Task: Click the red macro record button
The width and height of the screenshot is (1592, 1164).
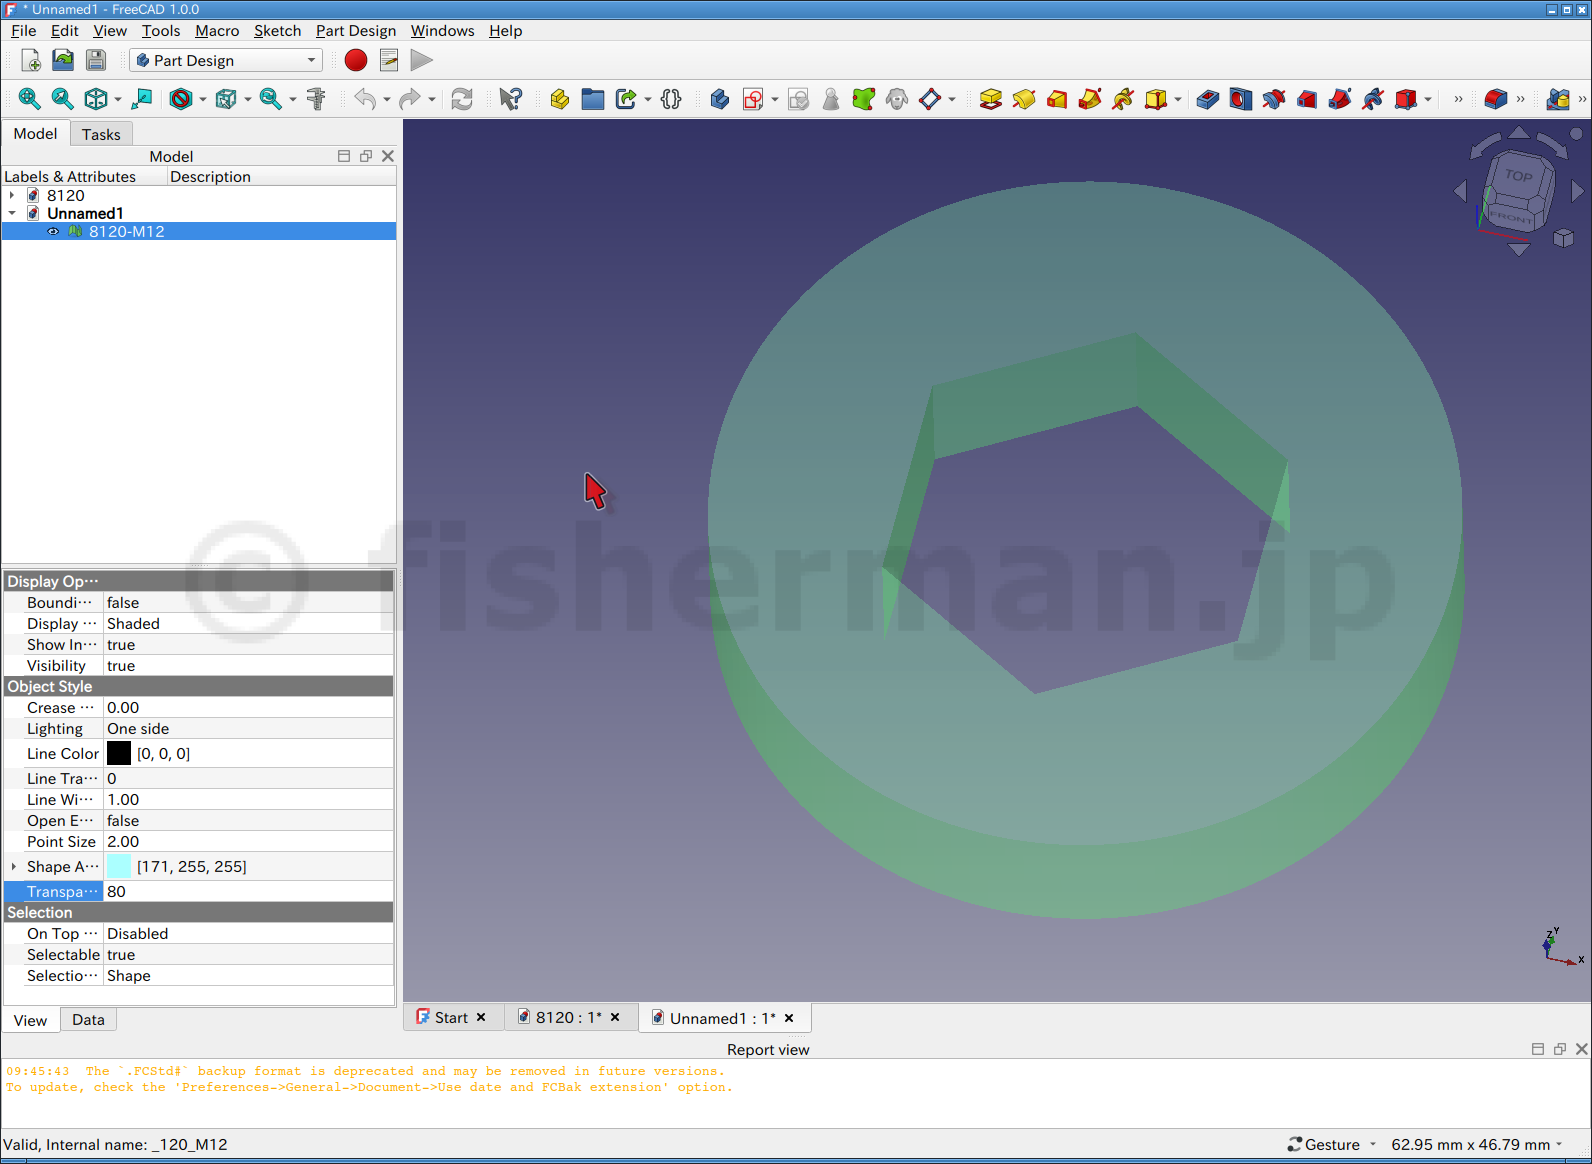Action: tap(355, 60)
